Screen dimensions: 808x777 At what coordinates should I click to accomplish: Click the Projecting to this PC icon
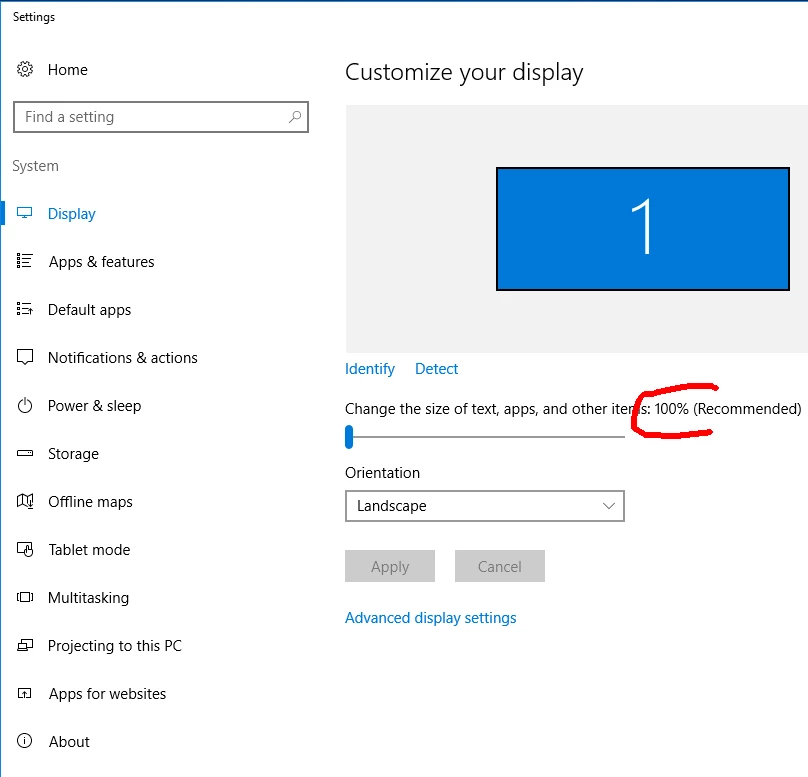[x=25, y=645]
